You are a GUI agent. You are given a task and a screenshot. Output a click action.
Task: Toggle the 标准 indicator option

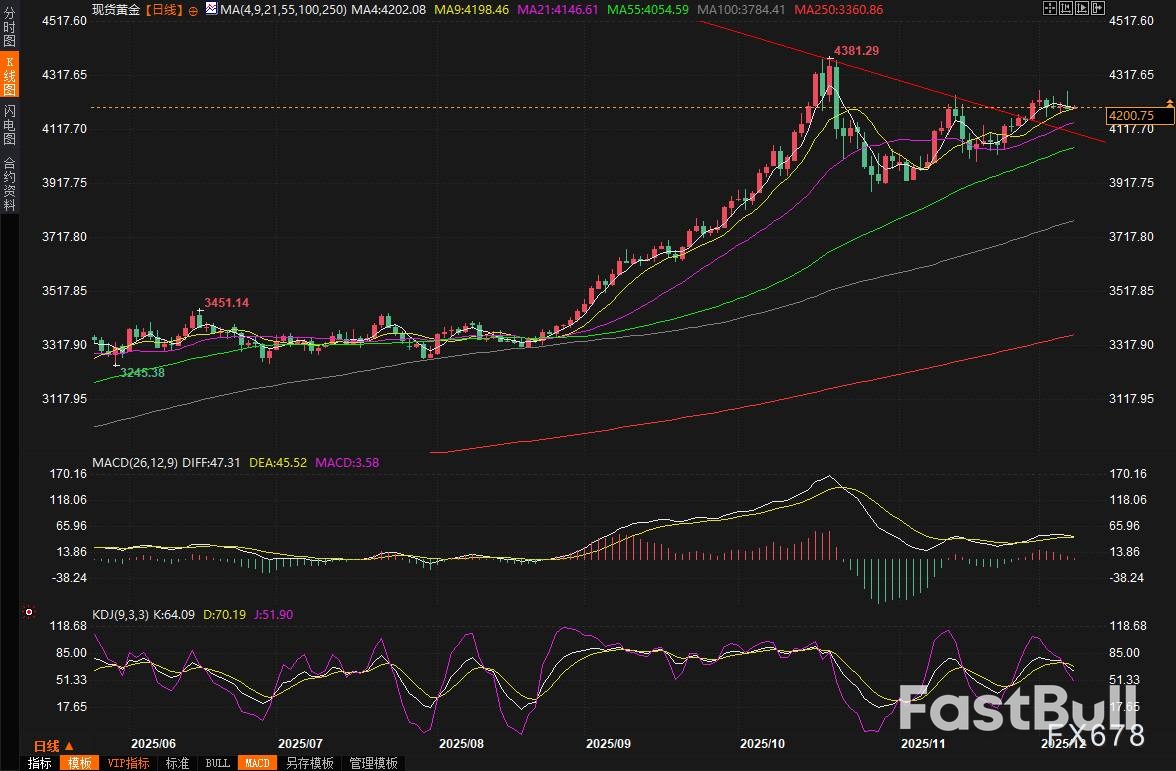click(x=177, y=763)
